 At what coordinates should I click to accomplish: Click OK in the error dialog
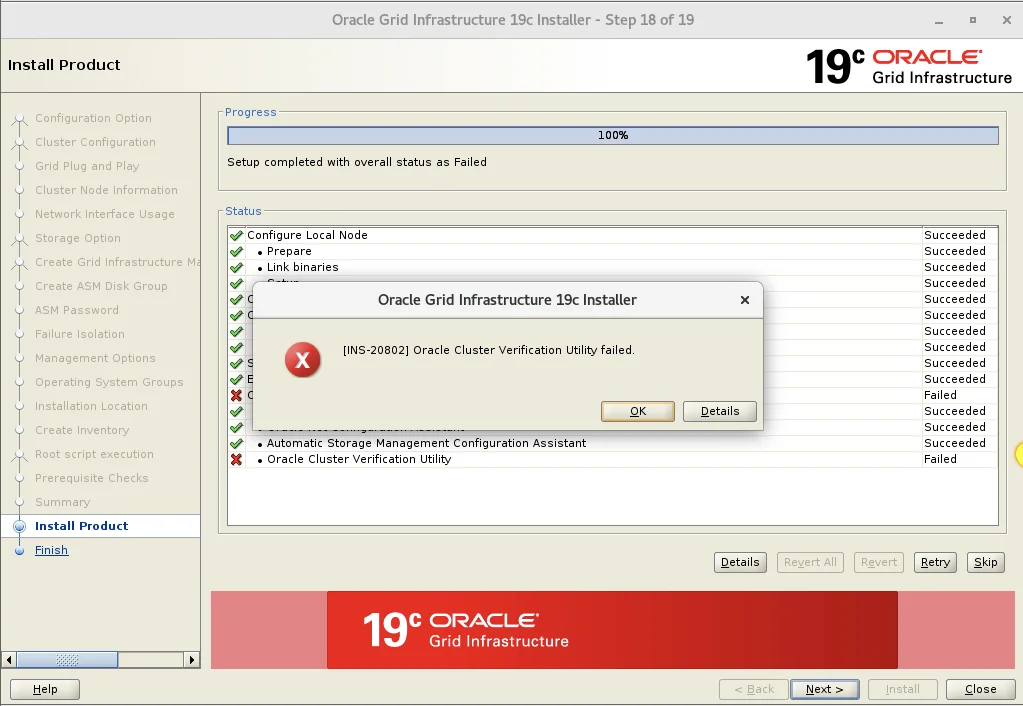click(x=637, y=411)
